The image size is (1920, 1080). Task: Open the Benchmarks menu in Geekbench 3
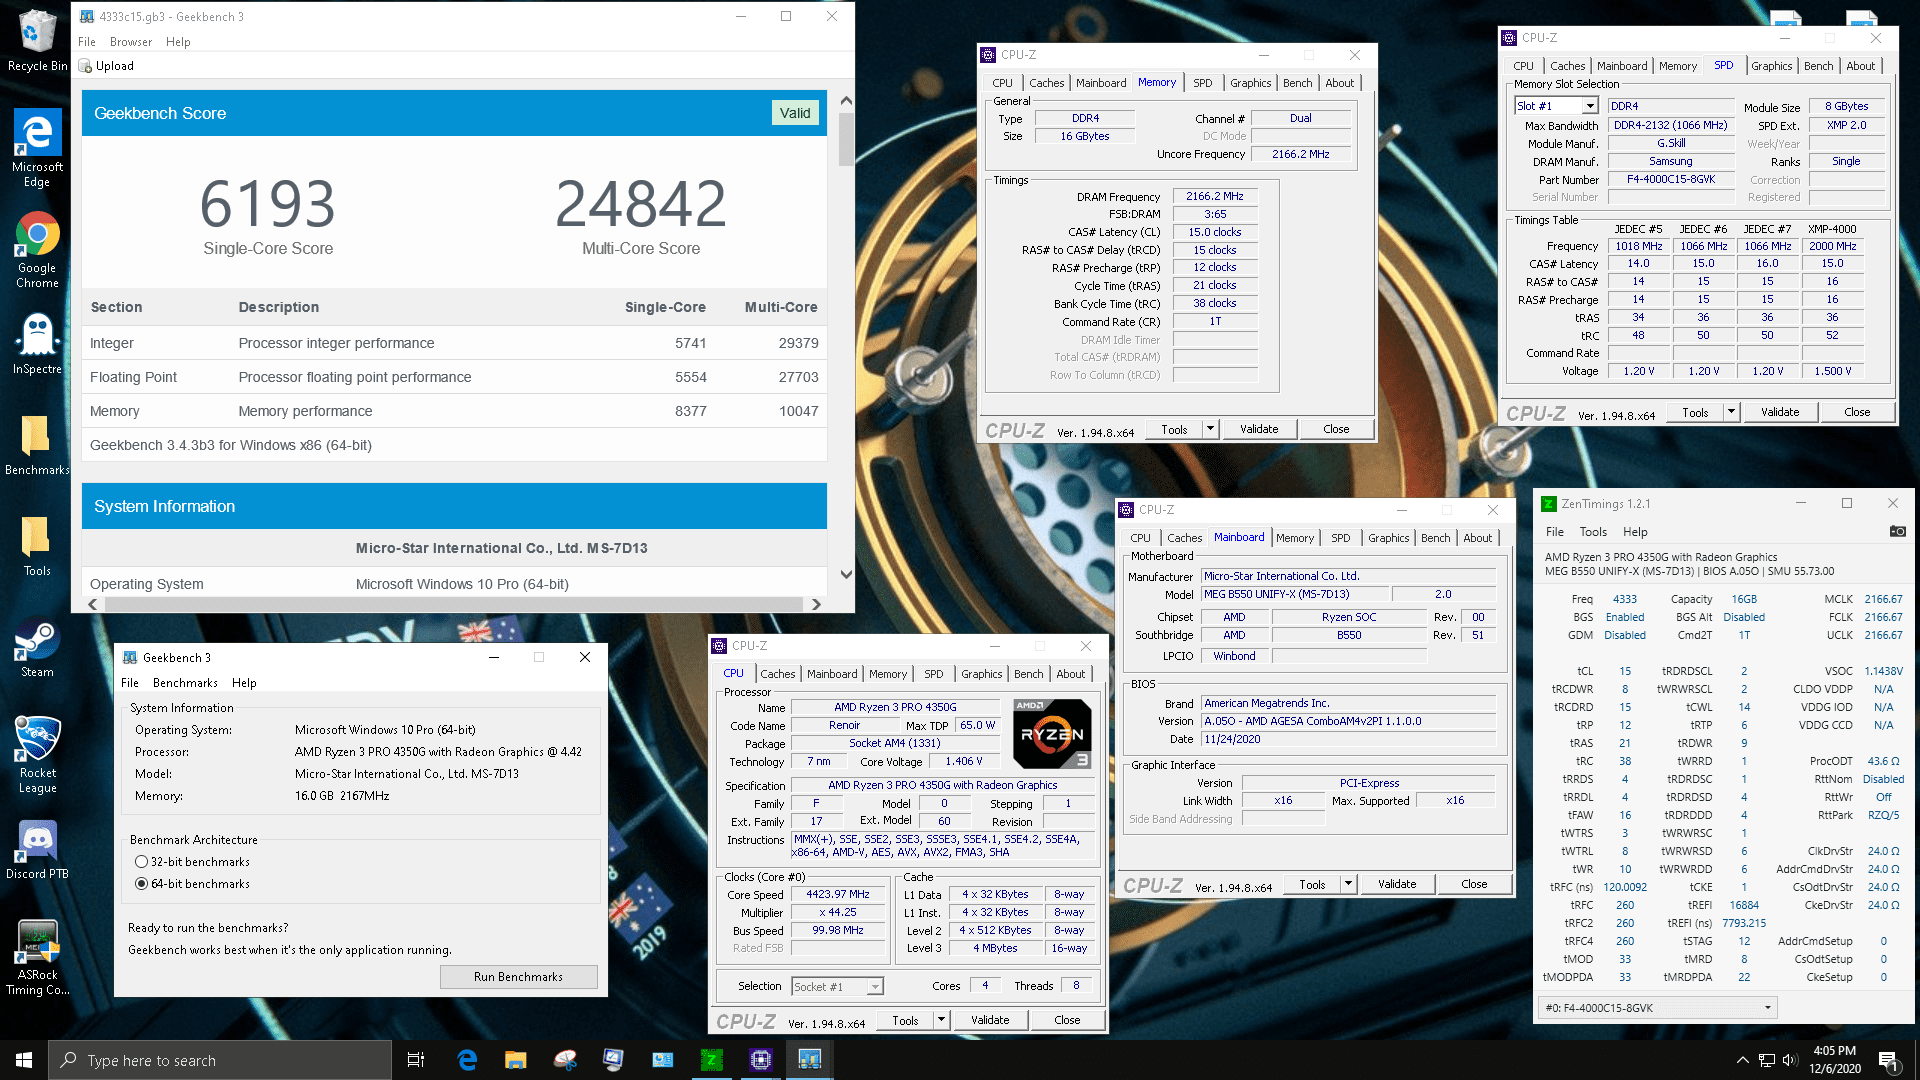point(185,683)
